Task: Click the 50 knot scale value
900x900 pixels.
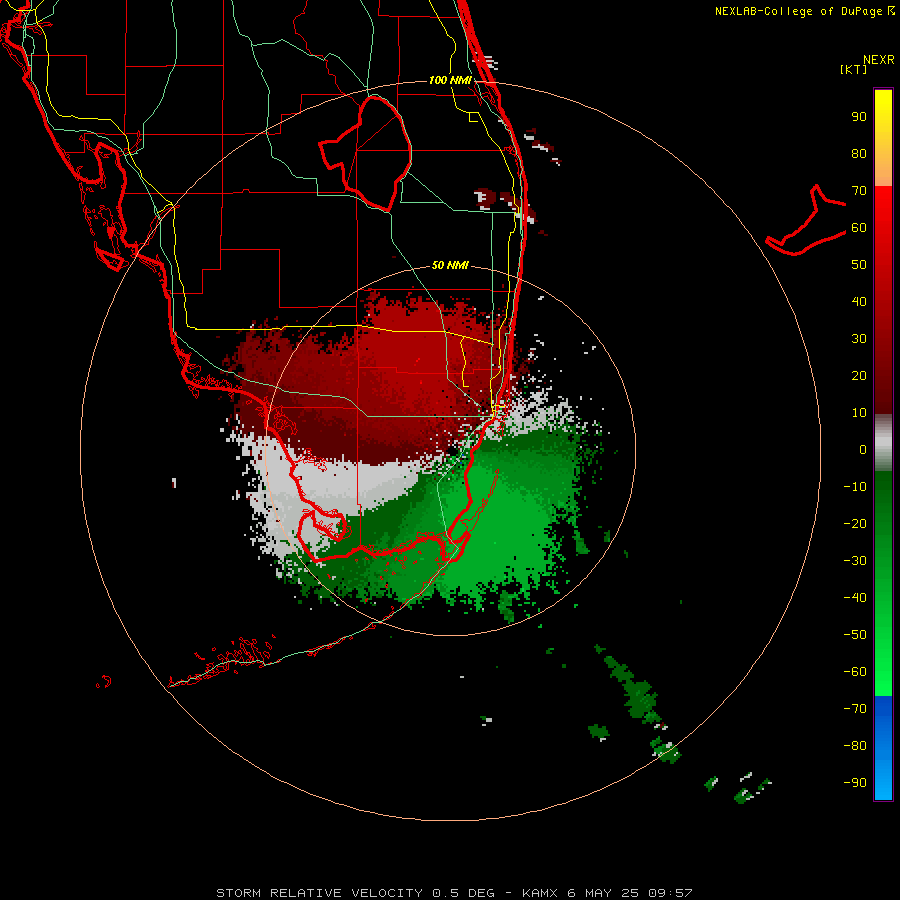Action: [859, 265]
